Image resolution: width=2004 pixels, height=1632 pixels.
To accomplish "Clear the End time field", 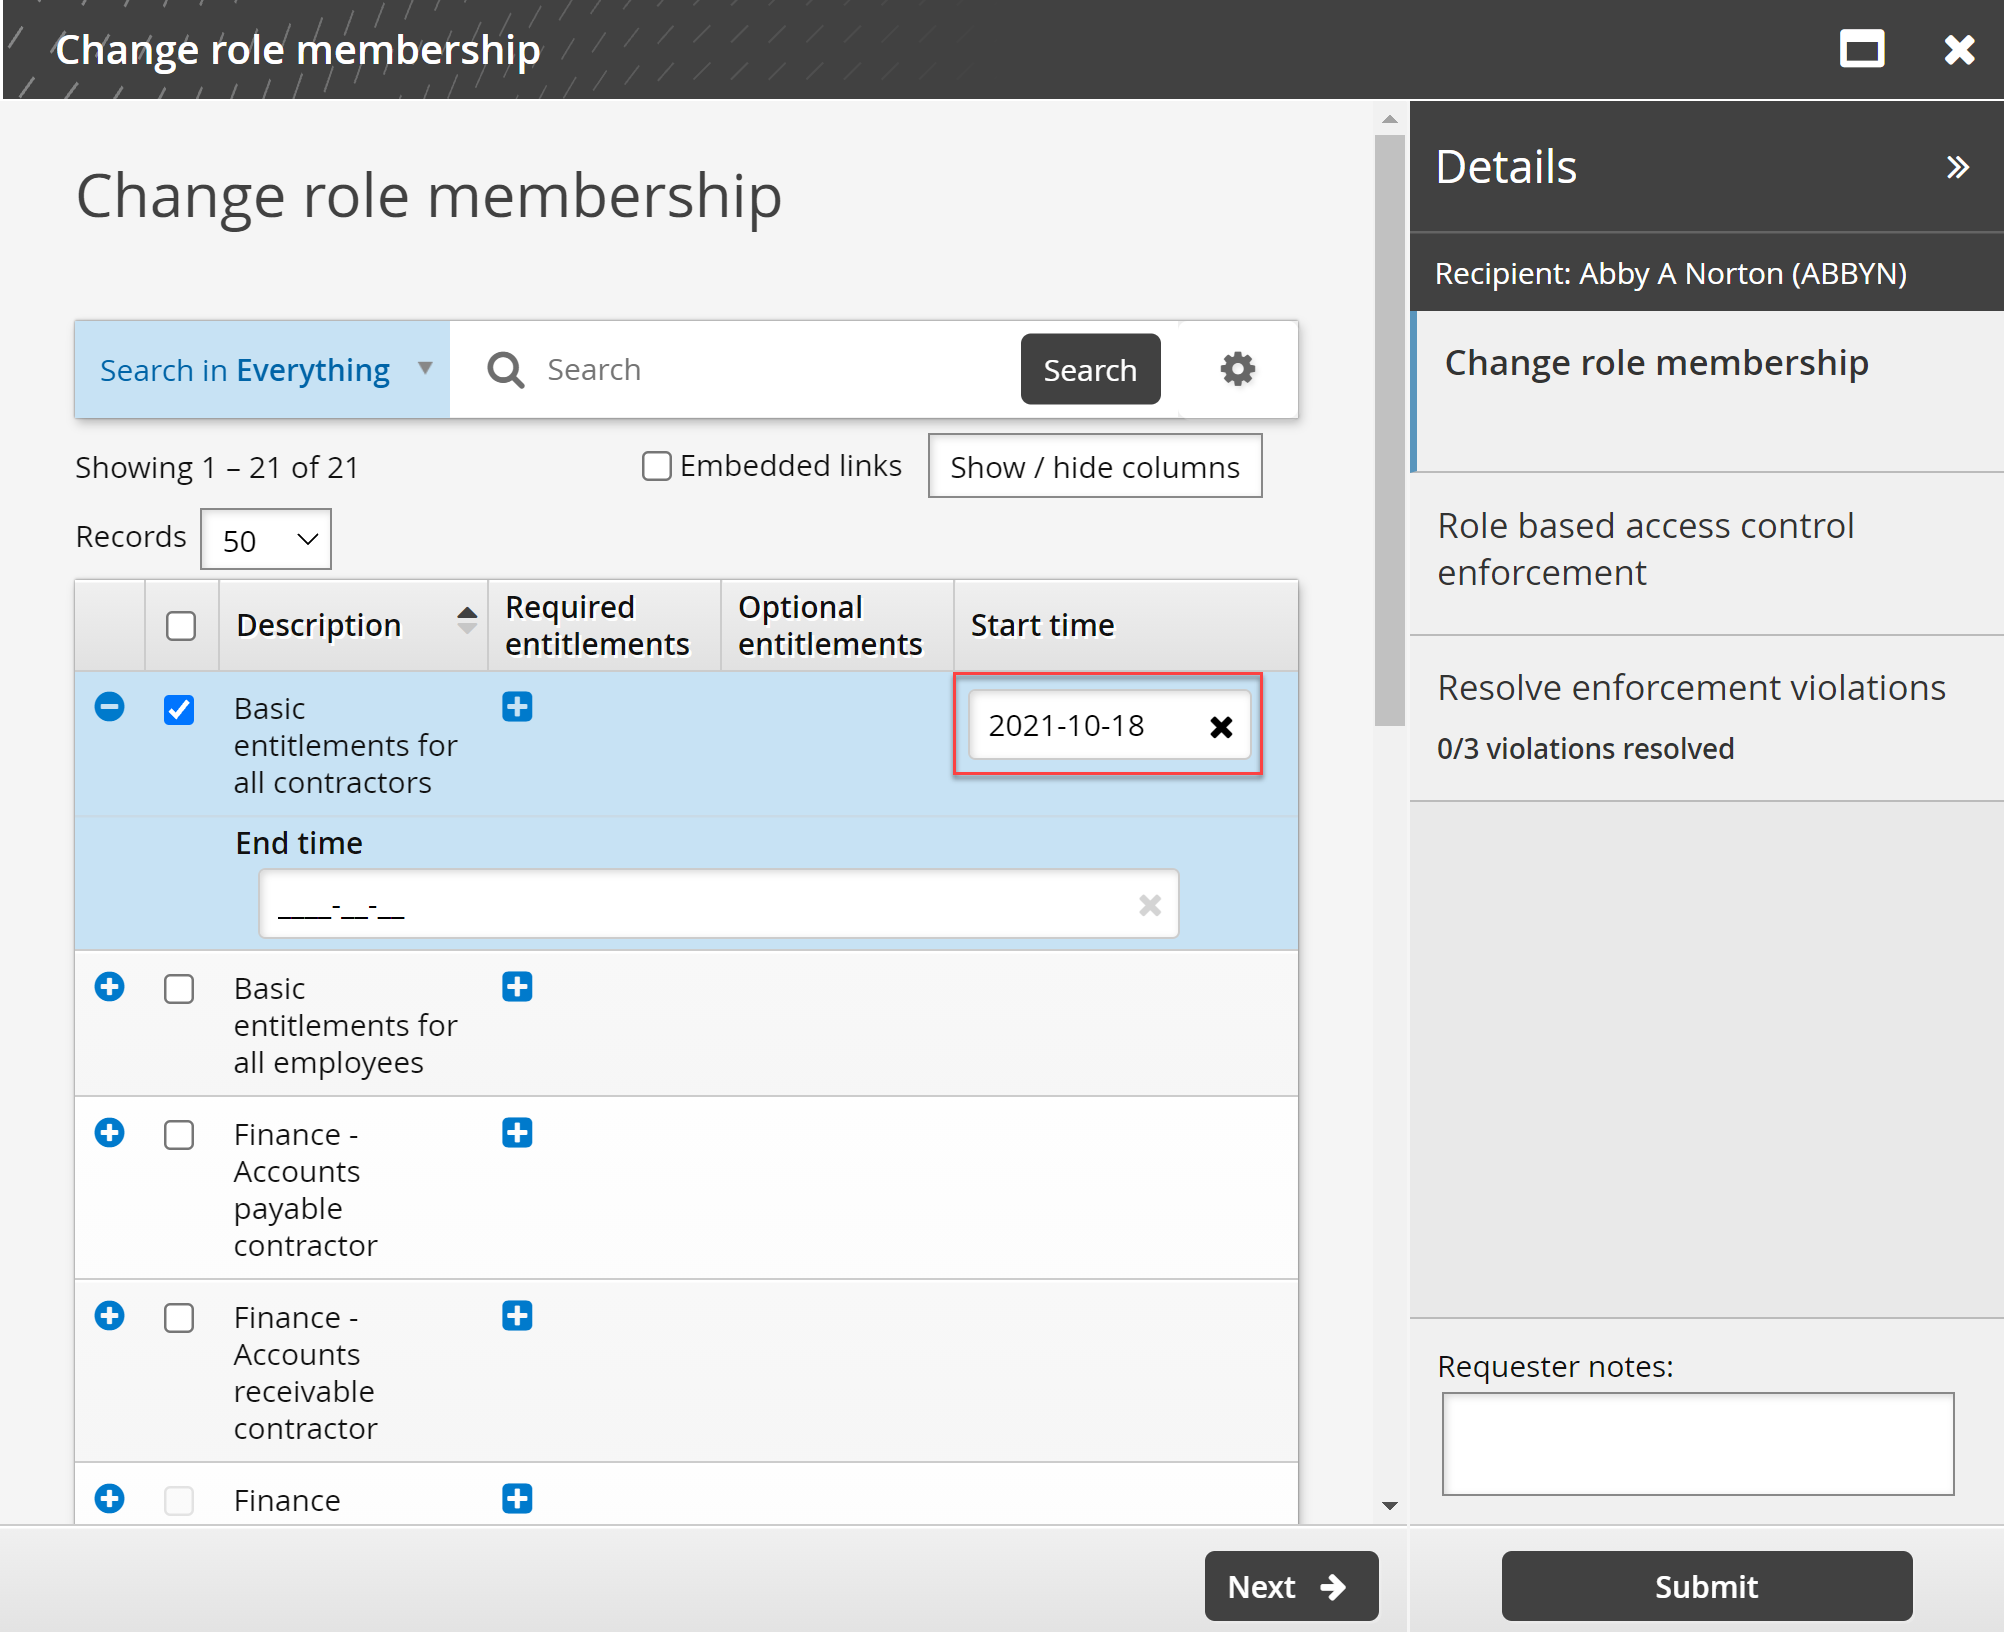I will 1150,904.
